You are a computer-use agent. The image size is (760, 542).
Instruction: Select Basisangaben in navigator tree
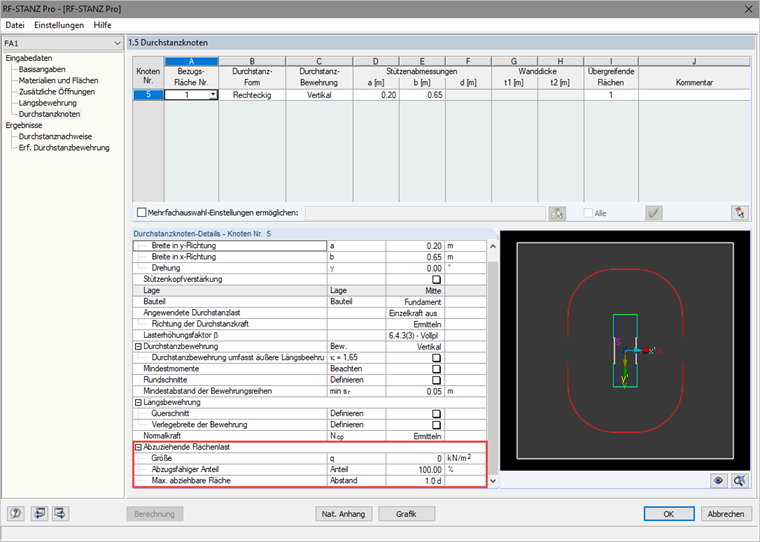point(42,69)
